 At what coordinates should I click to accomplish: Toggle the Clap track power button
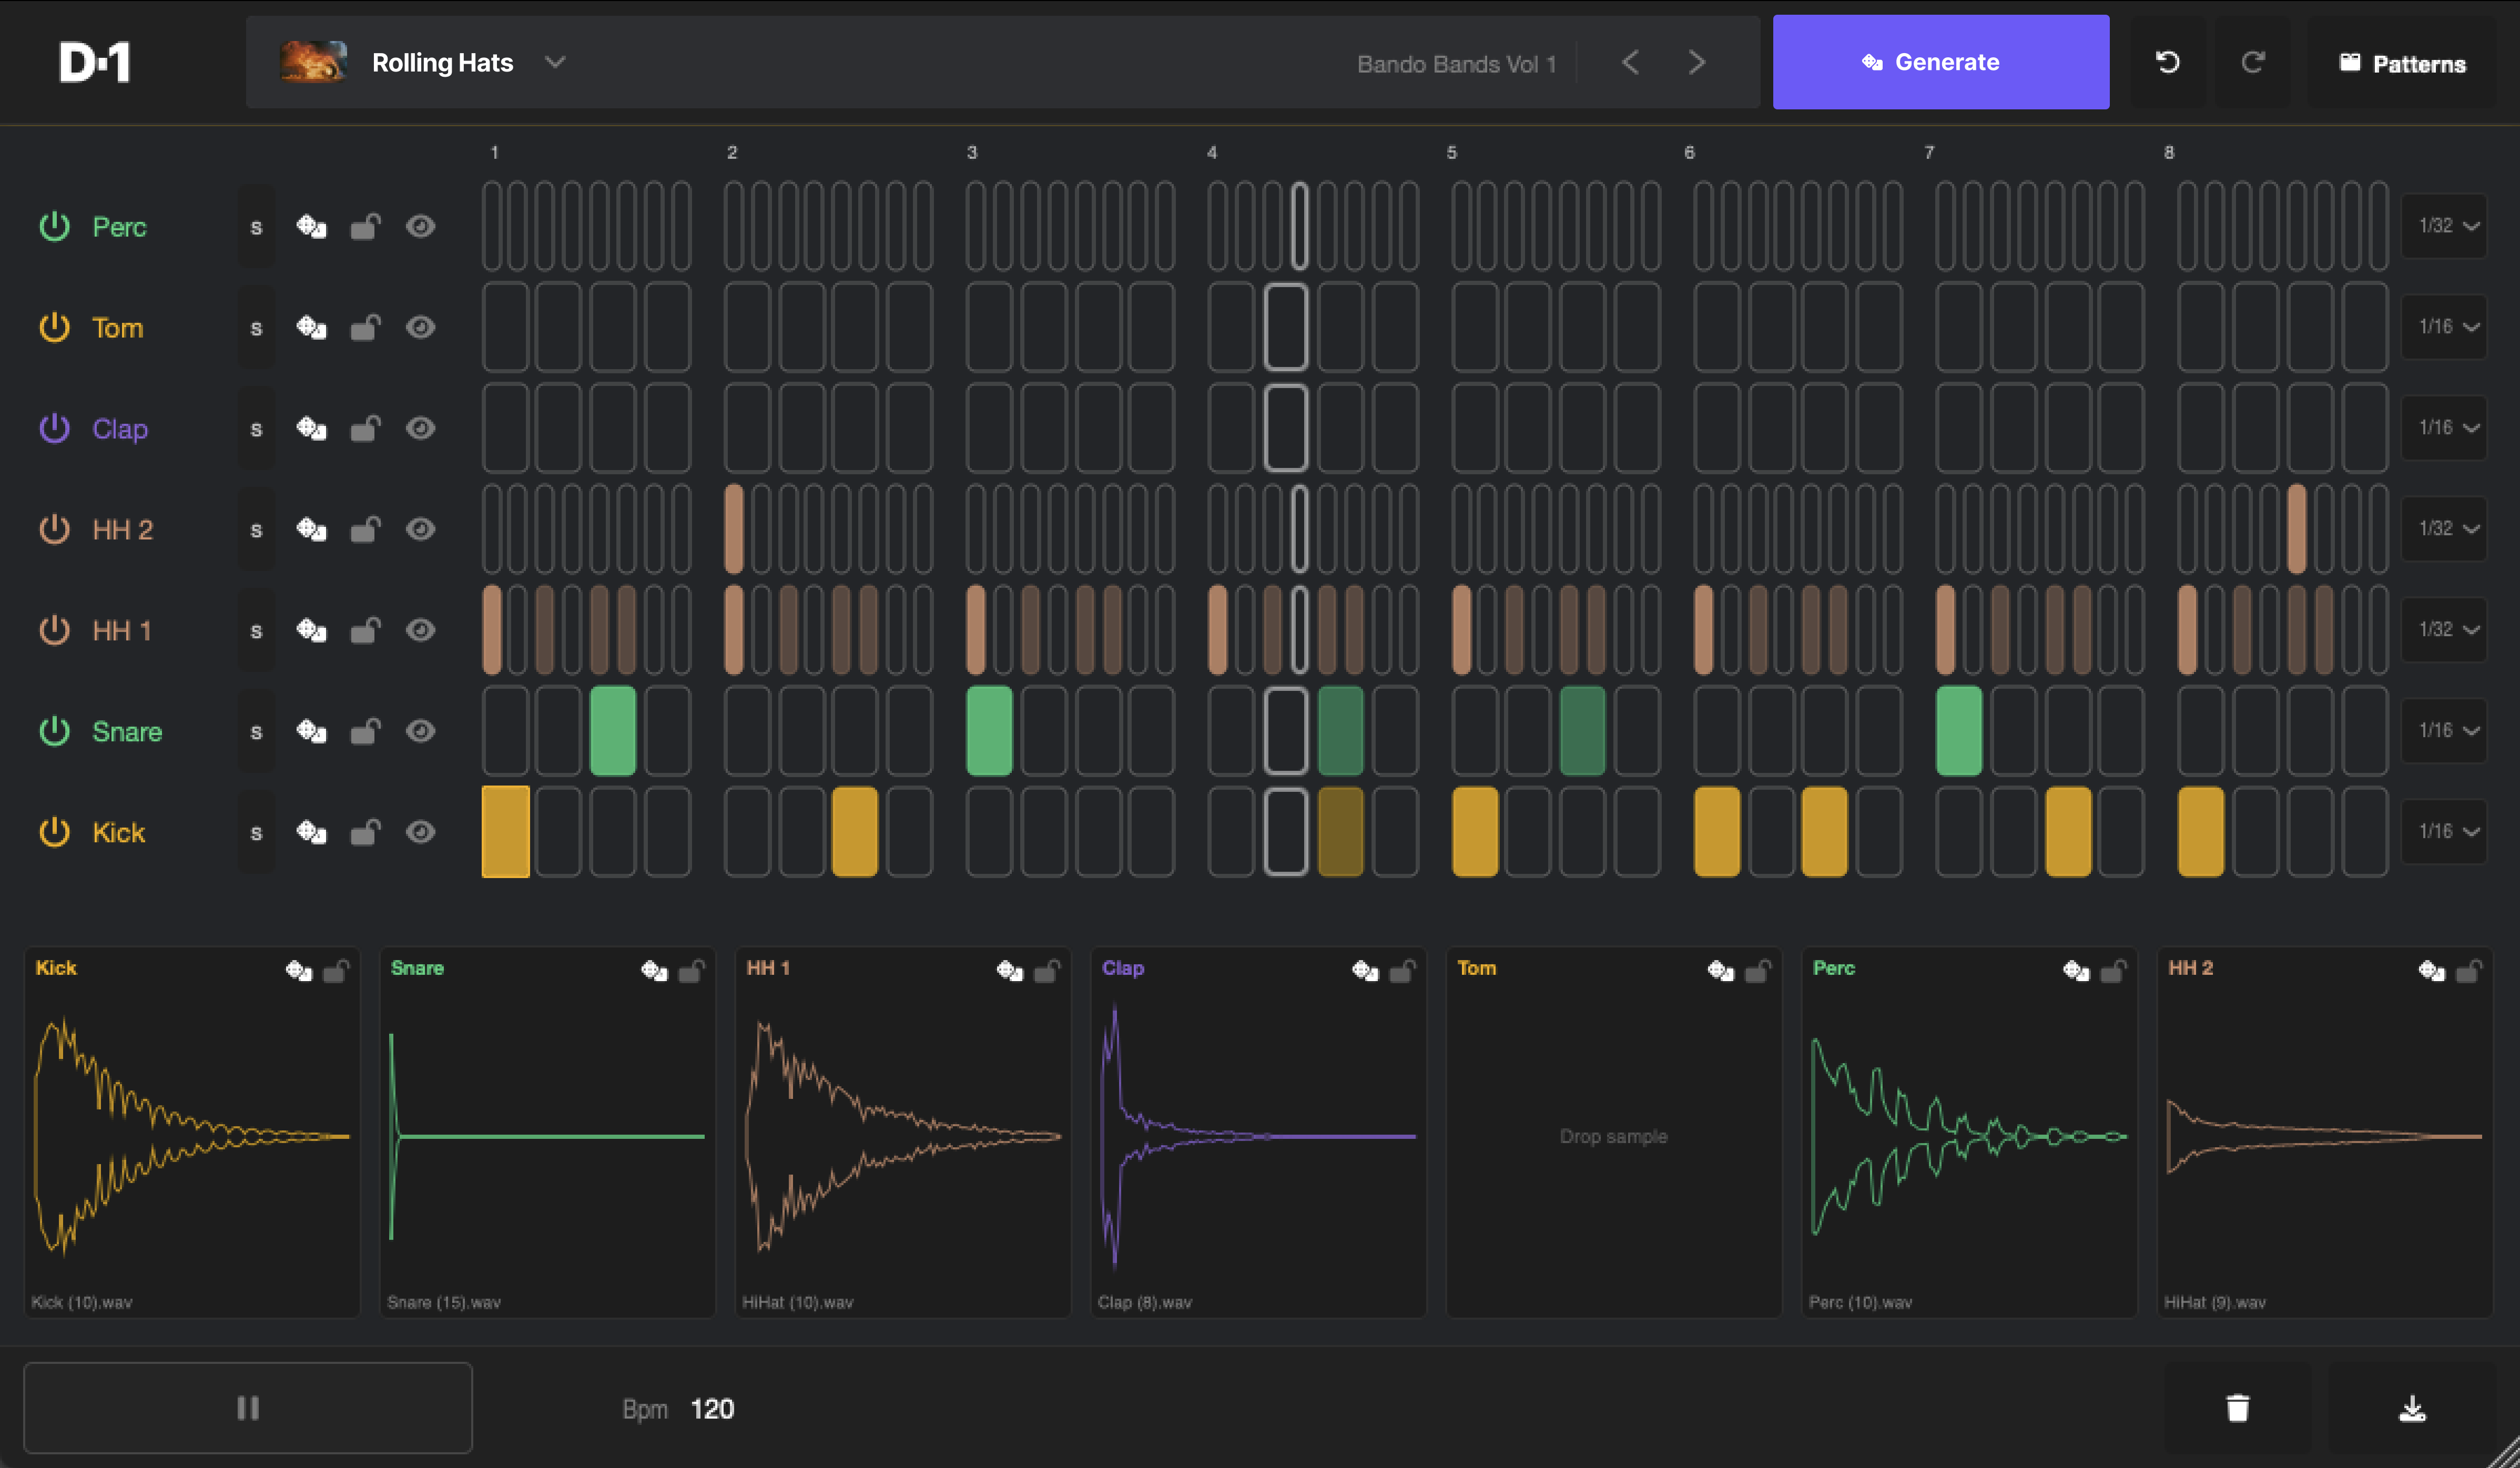(54, 428)
